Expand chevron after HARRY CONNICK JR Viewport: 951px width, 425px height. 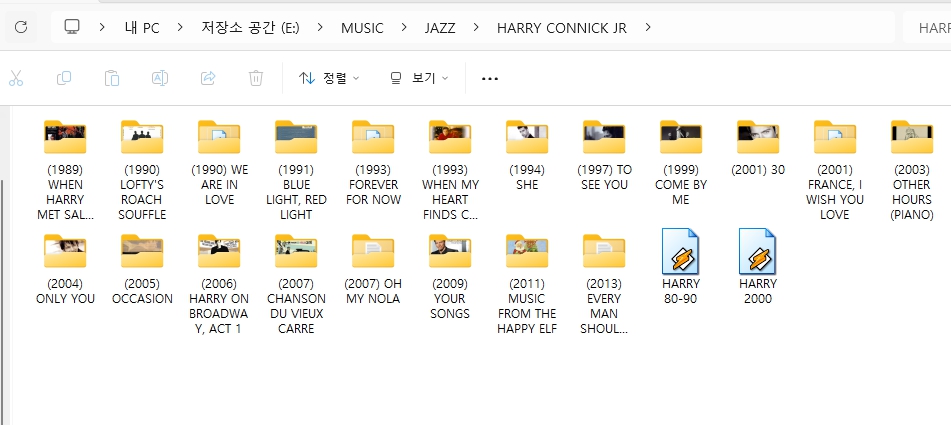coord(648,27)
